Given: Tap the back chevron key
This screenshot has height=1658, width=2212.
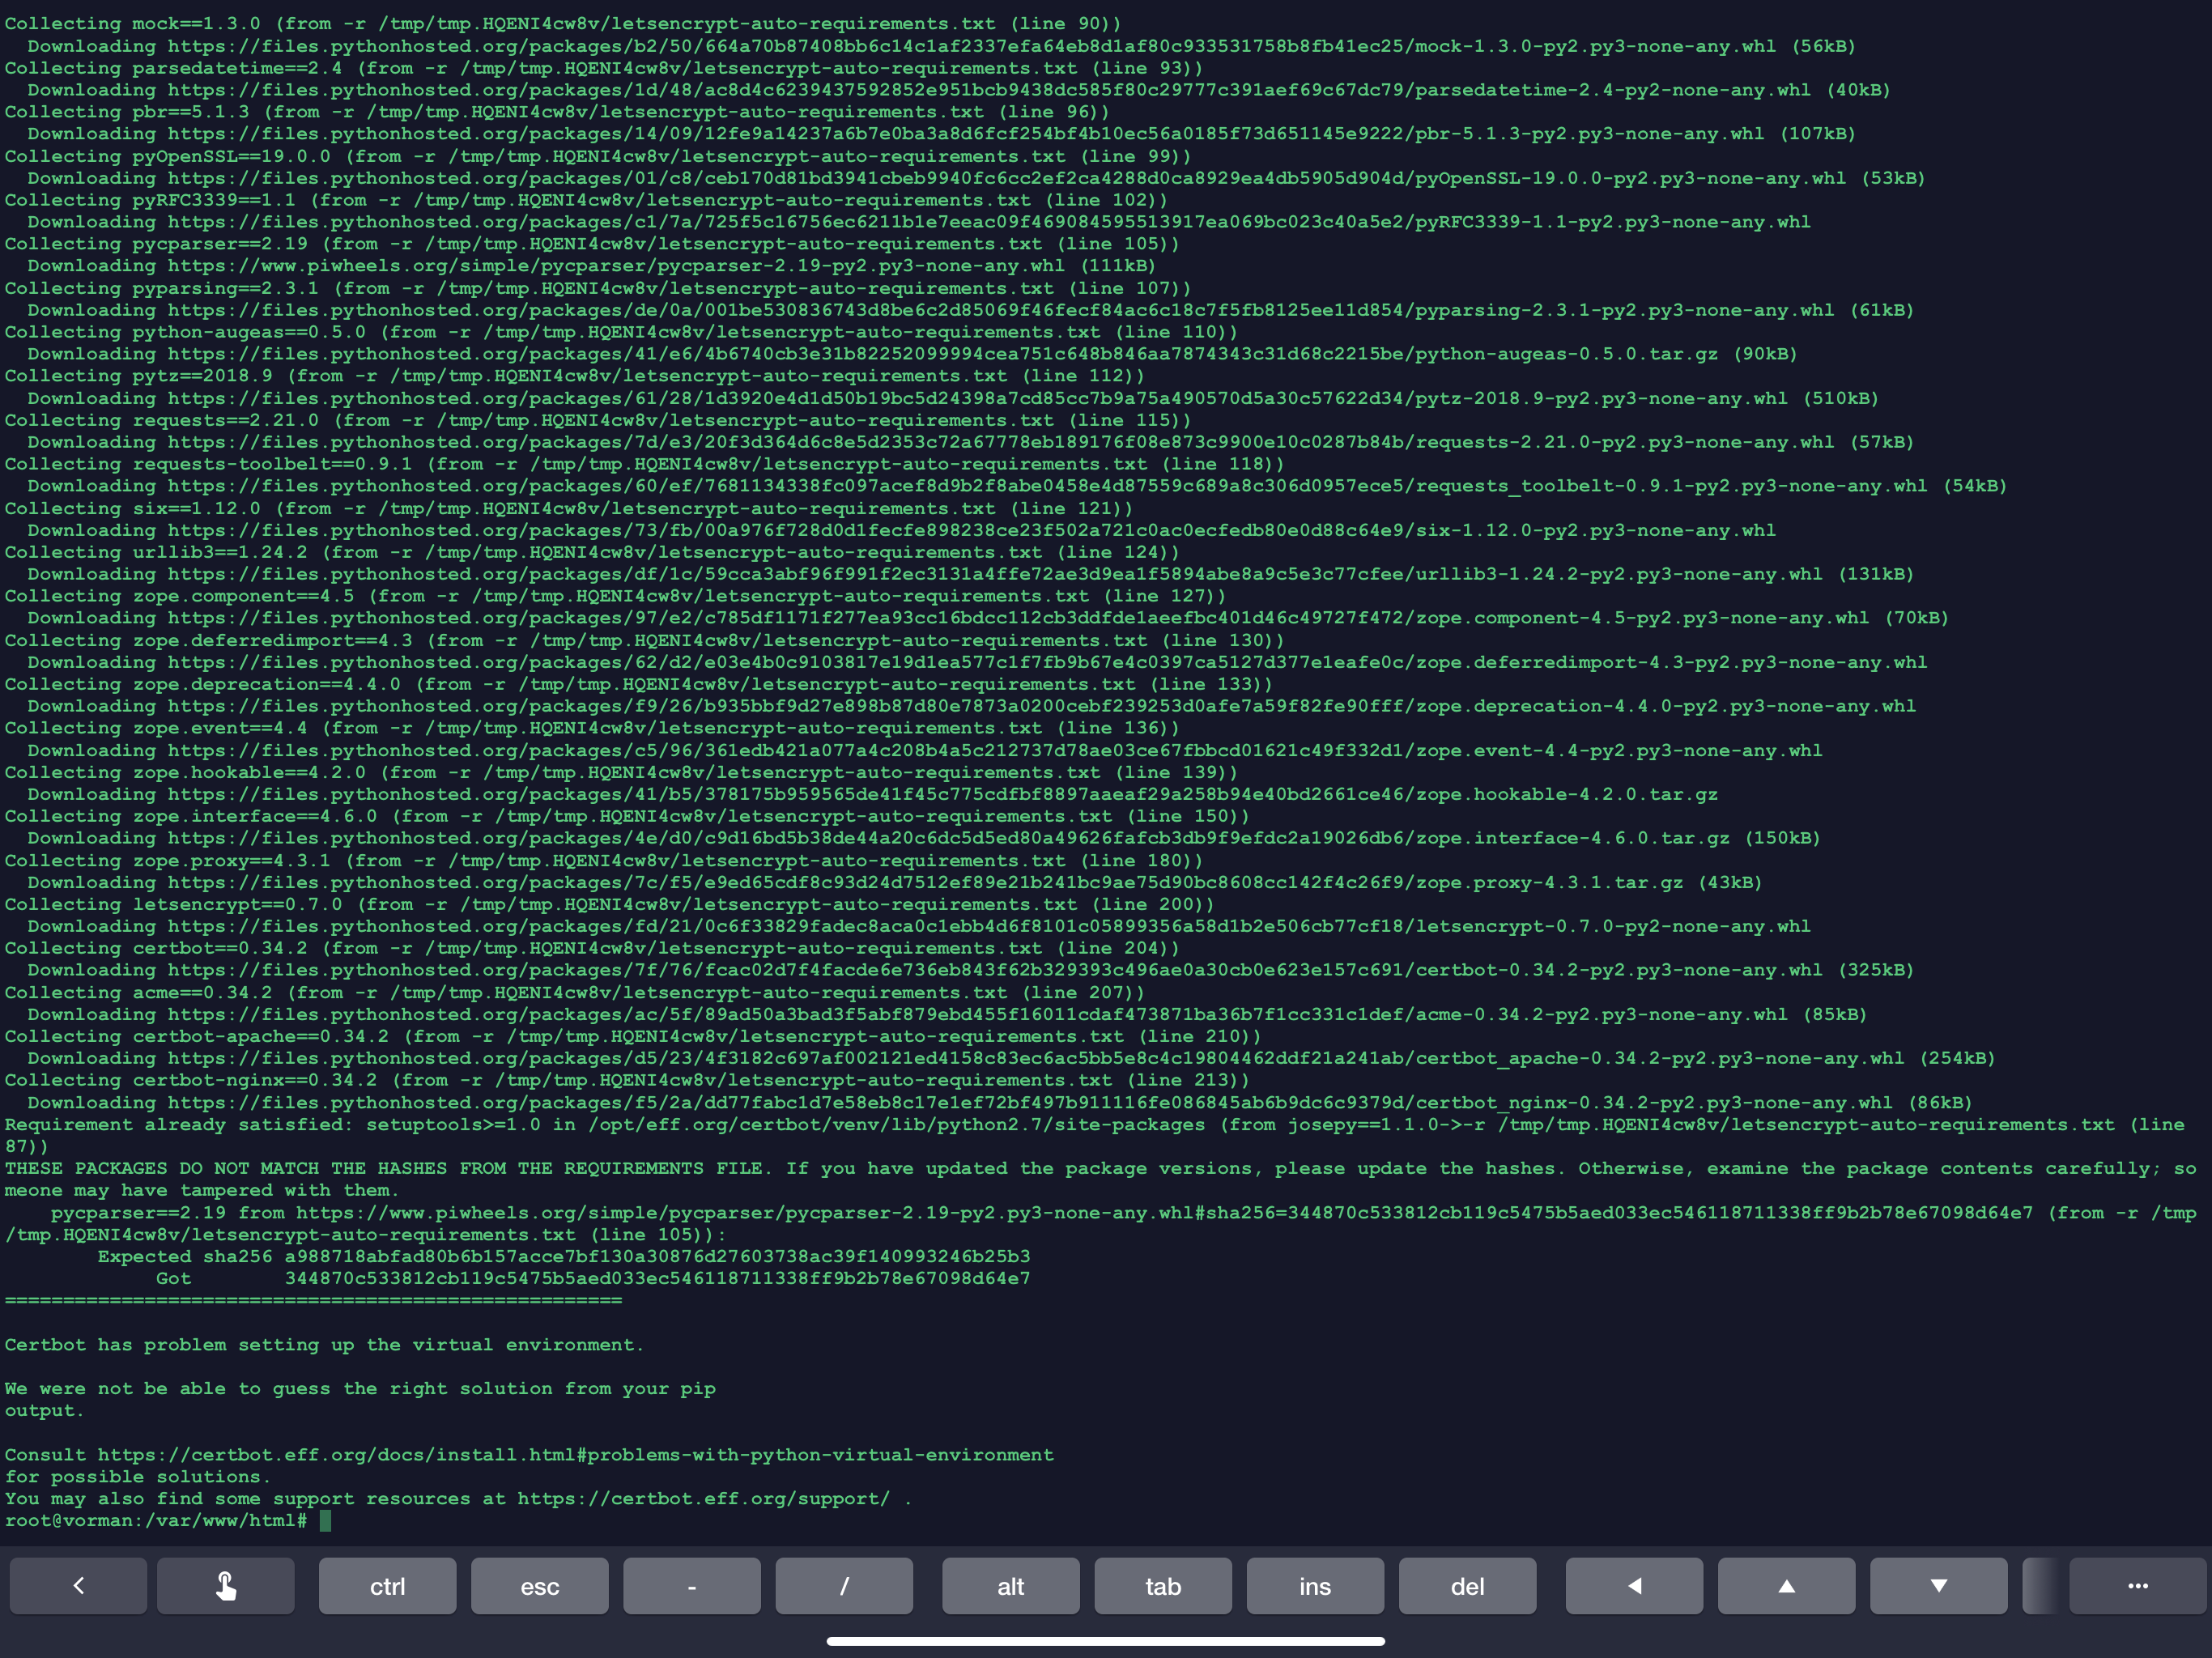Looking at the screenshot, I should point(78,1585).
